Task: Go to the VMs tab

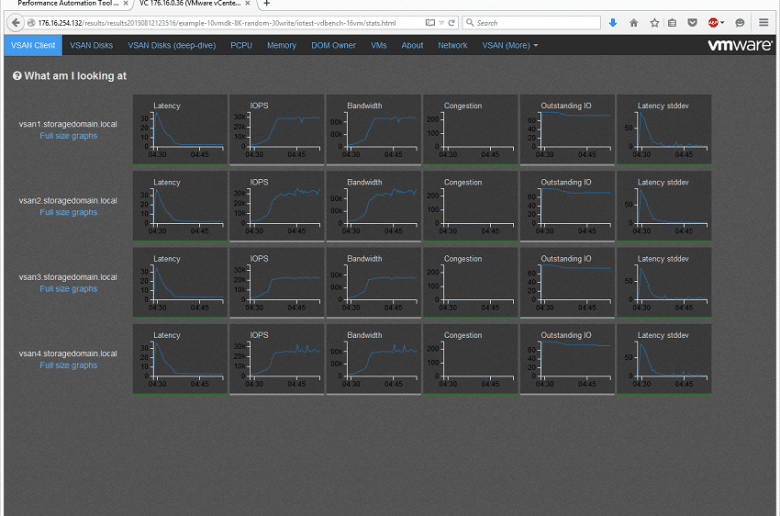Action: click(x=379, y=45)
